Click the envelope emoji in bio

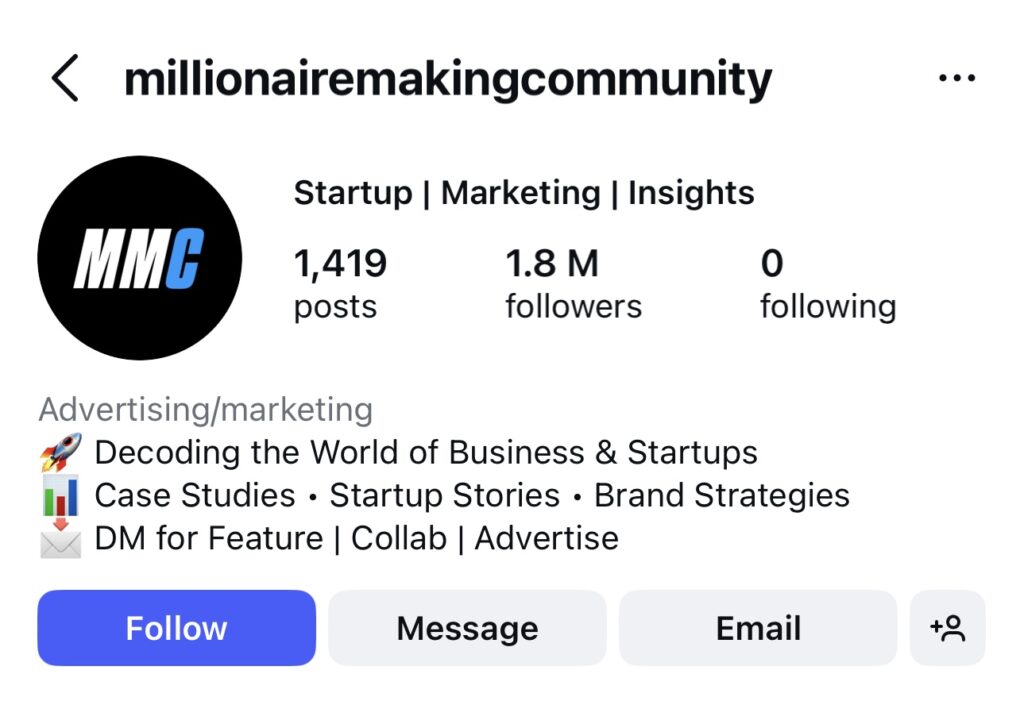[x=61, y=538]
